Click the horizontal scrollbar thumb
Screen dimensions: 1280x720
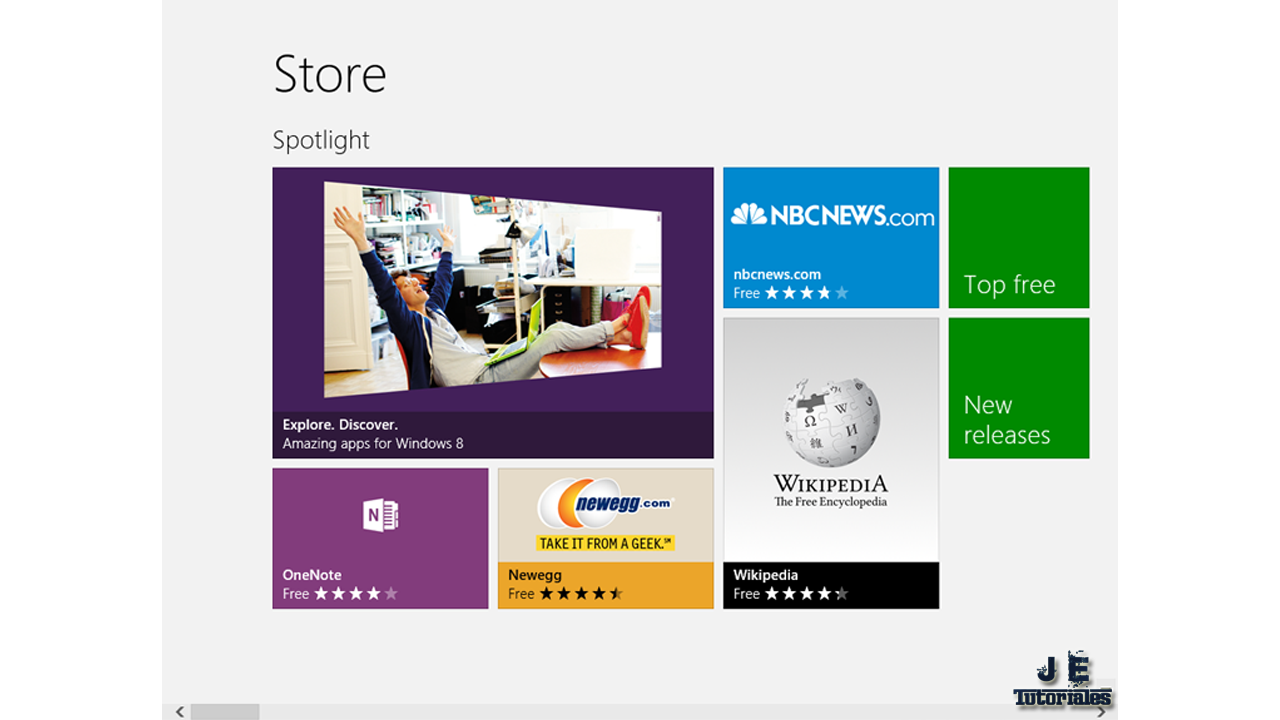pyautogui.click(x=225, y=712)
